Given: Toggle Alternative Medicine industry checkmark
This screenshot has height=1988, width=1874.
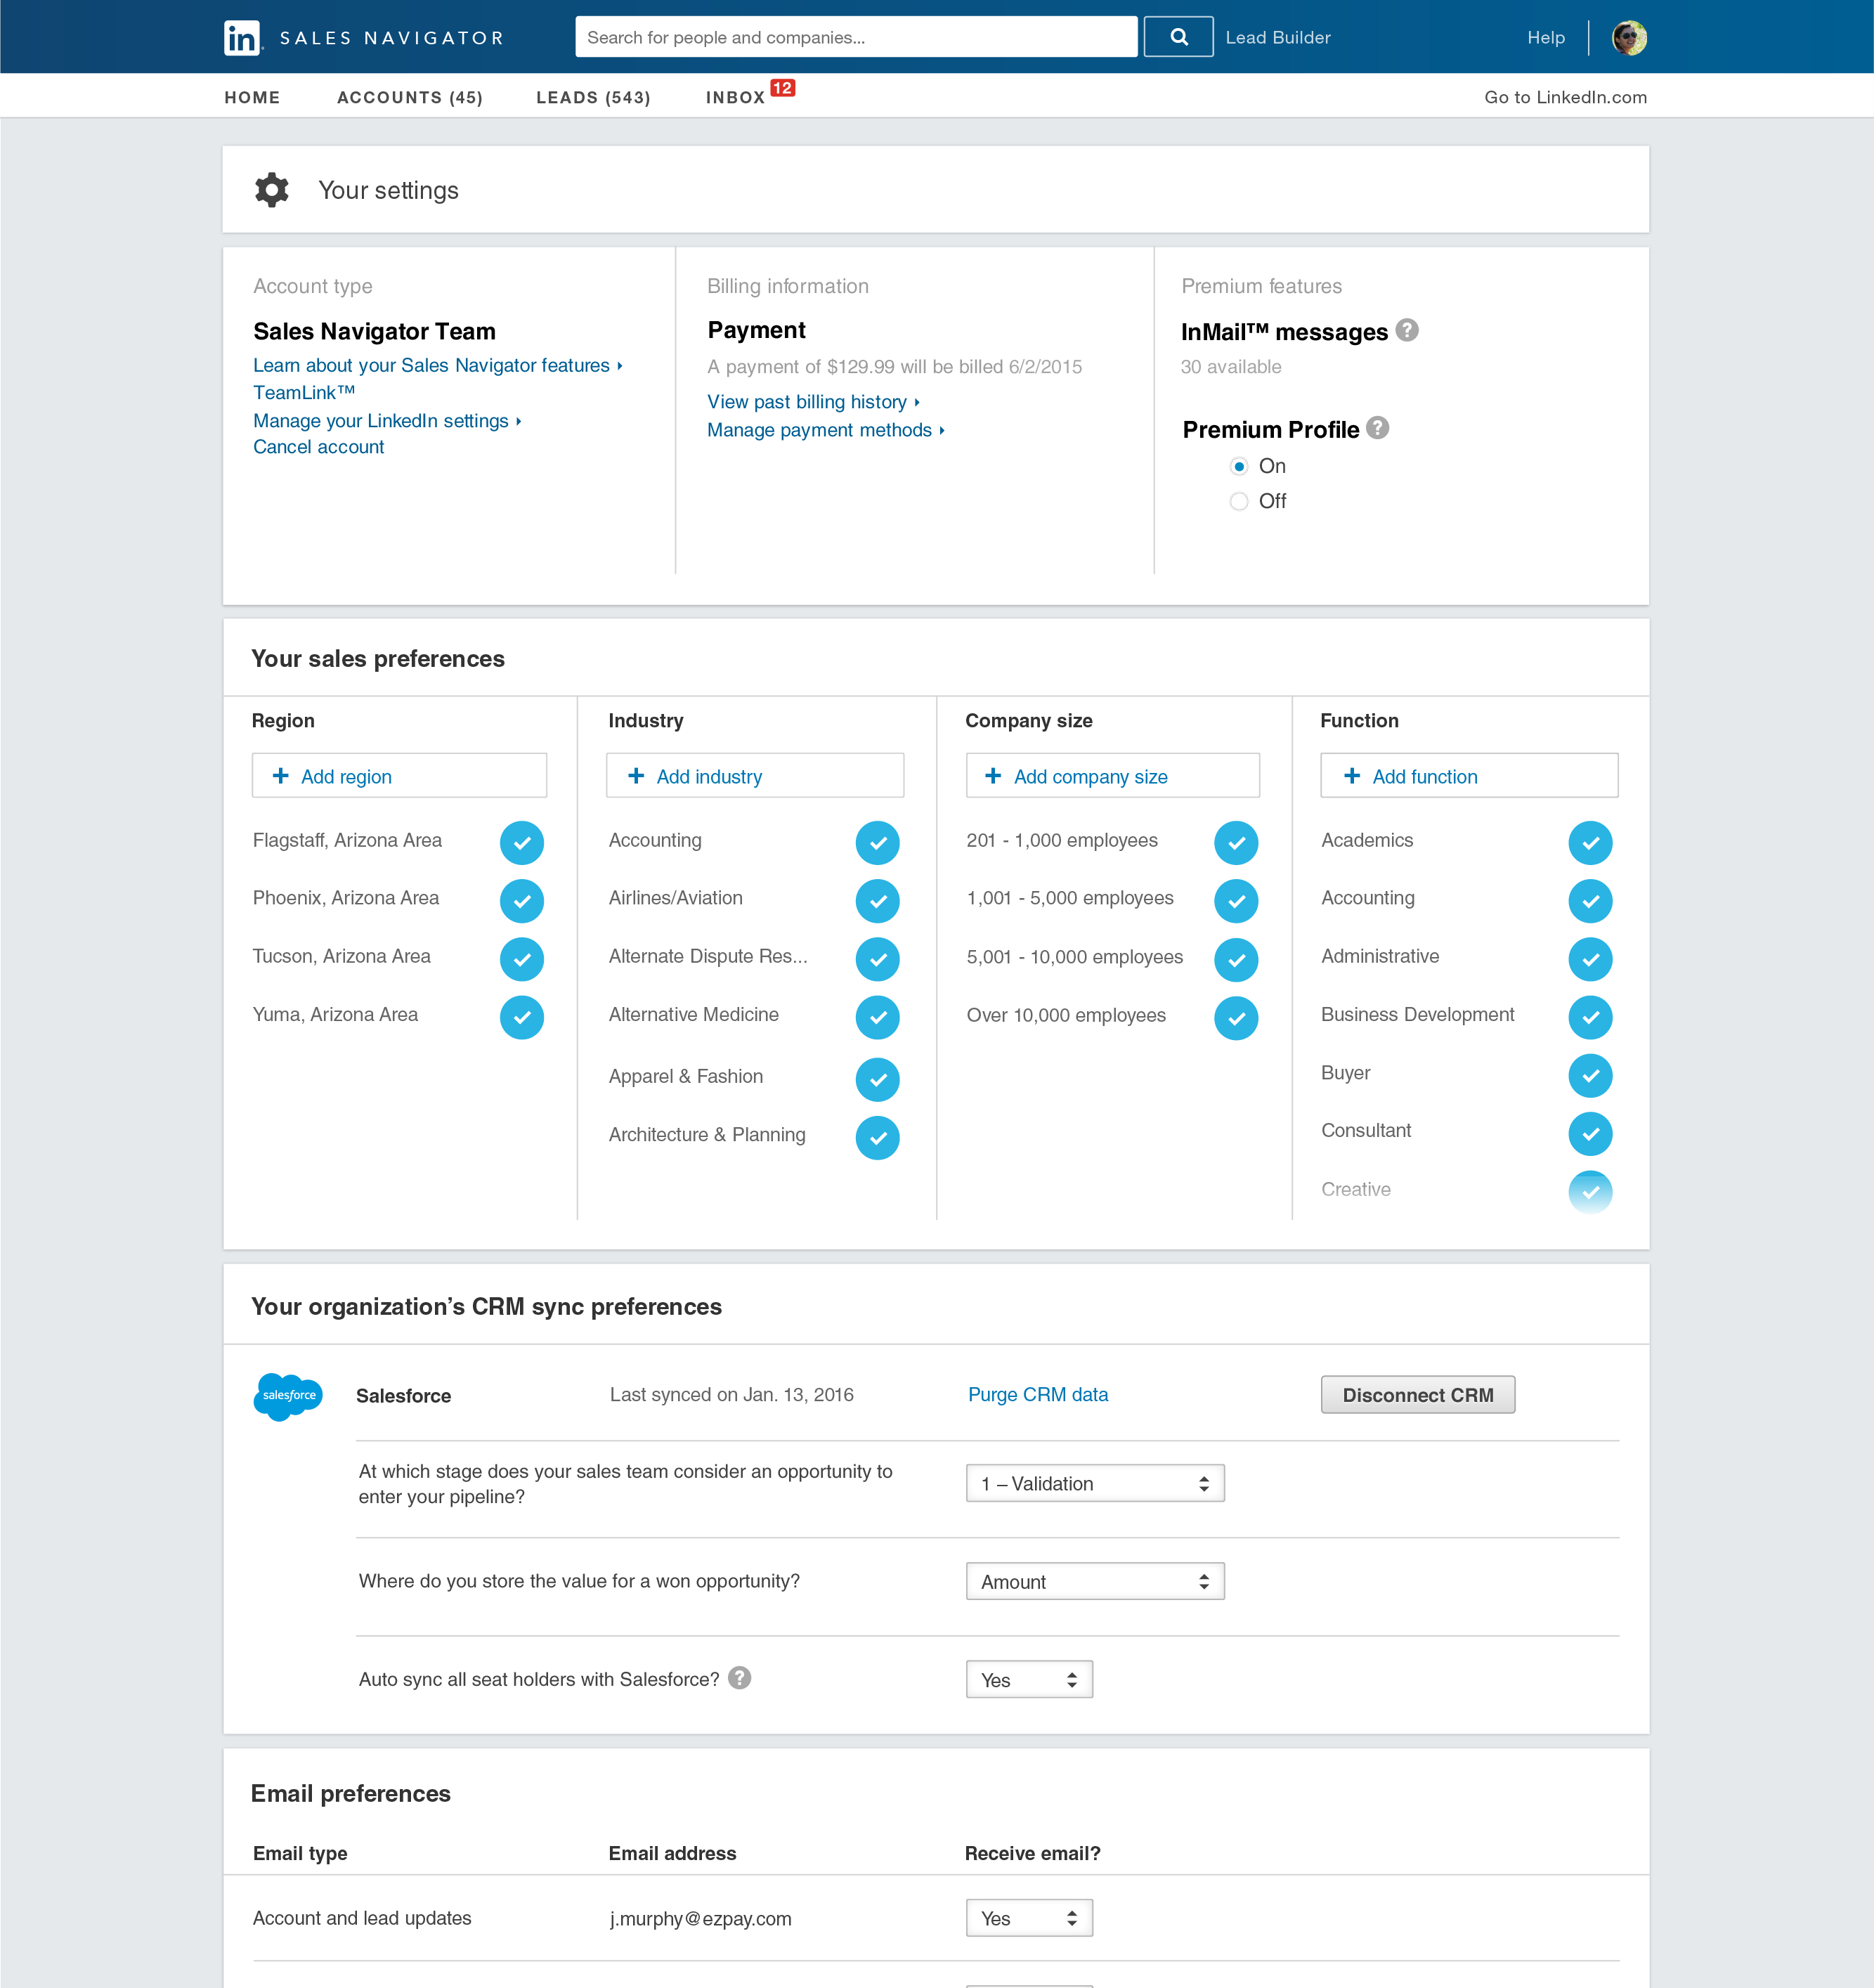Looking at the screenshot, I should [878, 1017].
